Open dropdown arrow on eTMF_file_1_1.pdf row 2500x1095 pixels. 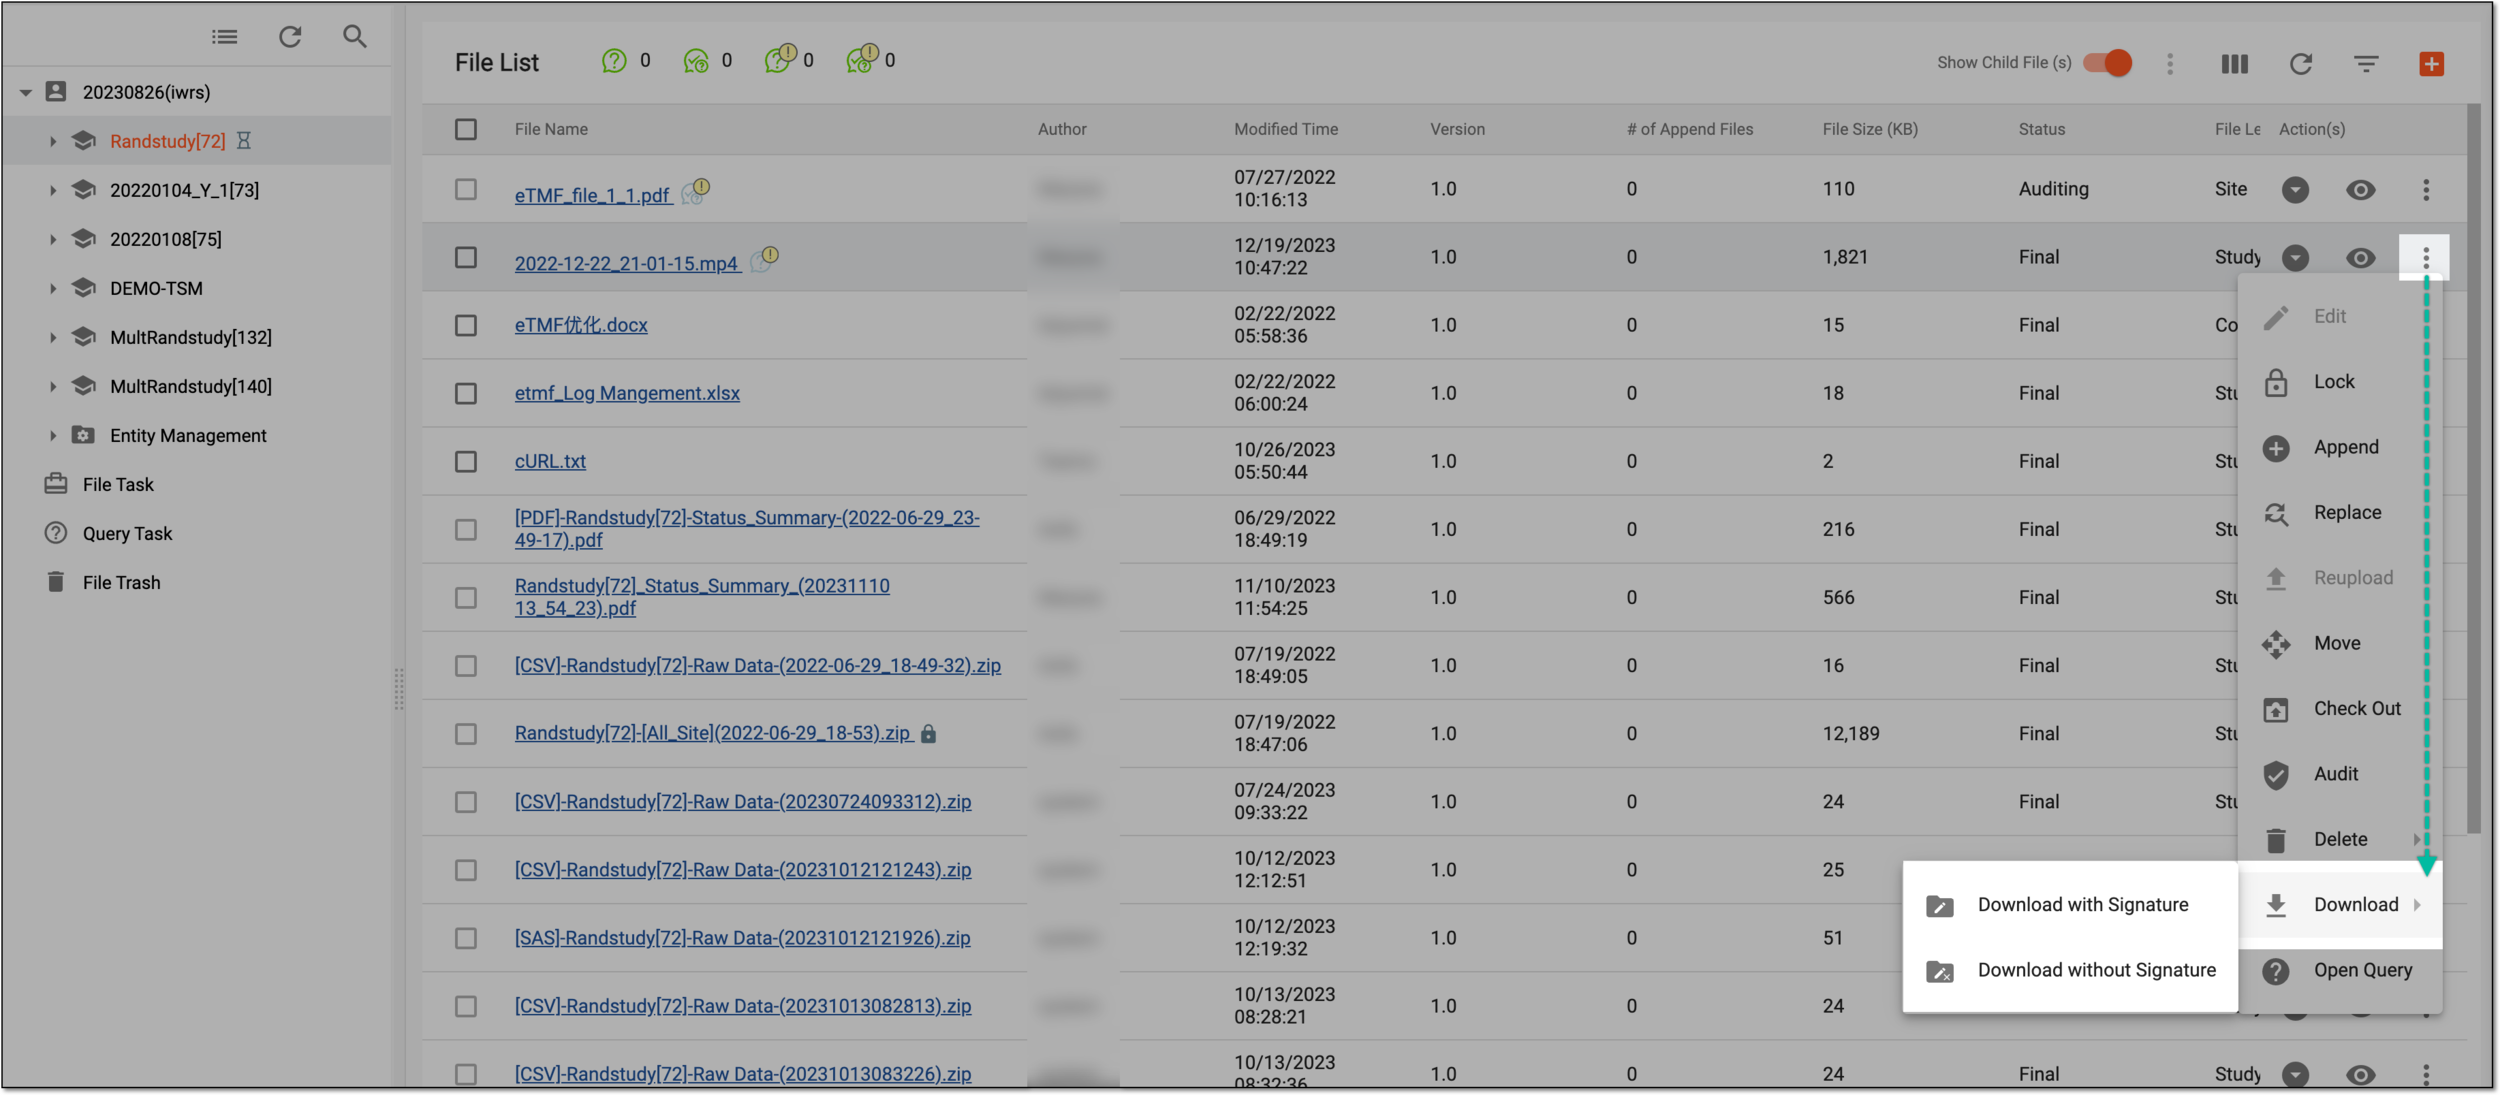2296,190
